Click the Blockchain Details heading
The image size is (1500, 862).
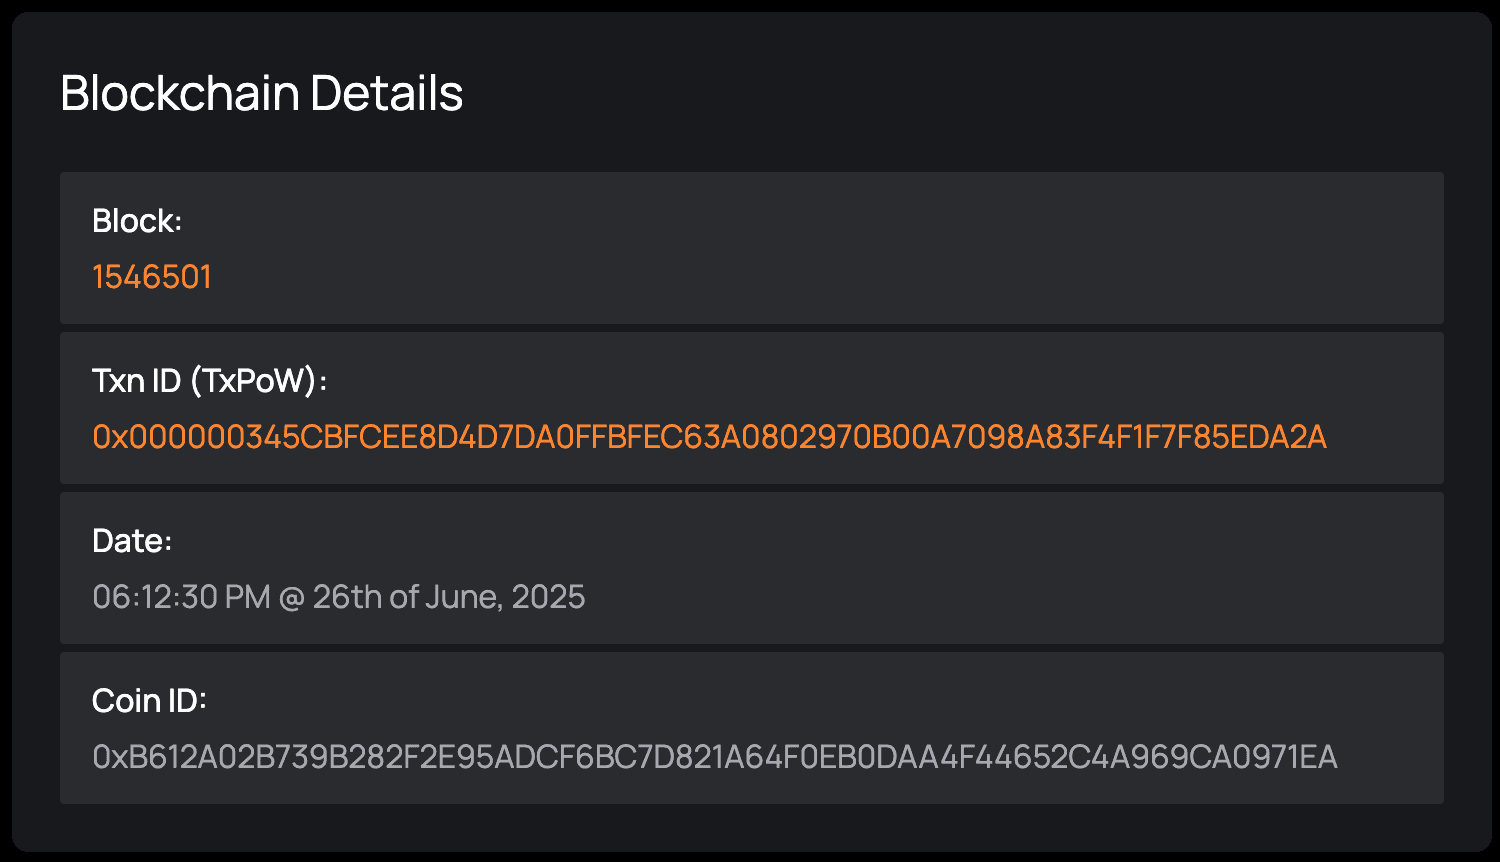(x=262, y=93)
